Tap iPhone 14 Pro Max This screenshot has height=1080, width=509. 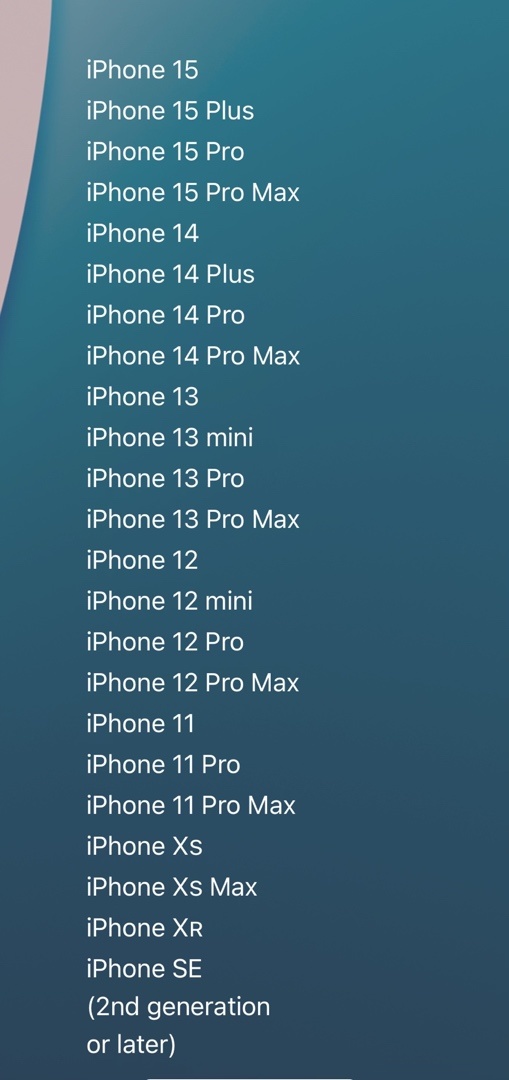coord(194,356)
